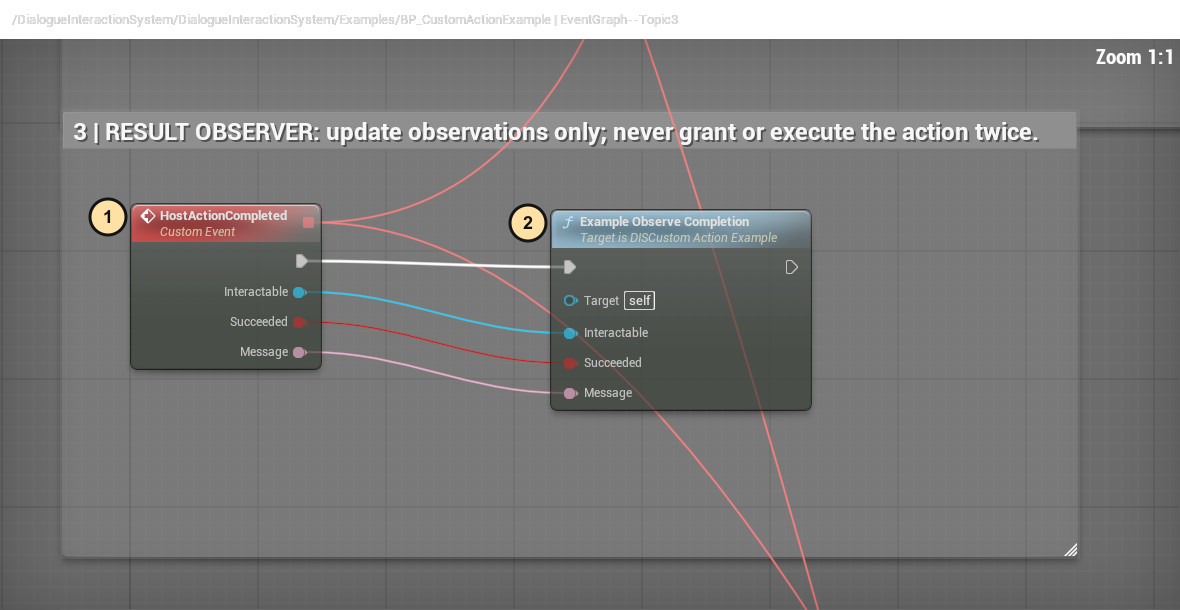The width and height of the screenshot is (1180, 610).
Task: Click execution output pin of Example Observe Completion
Action: pos(792,267)
